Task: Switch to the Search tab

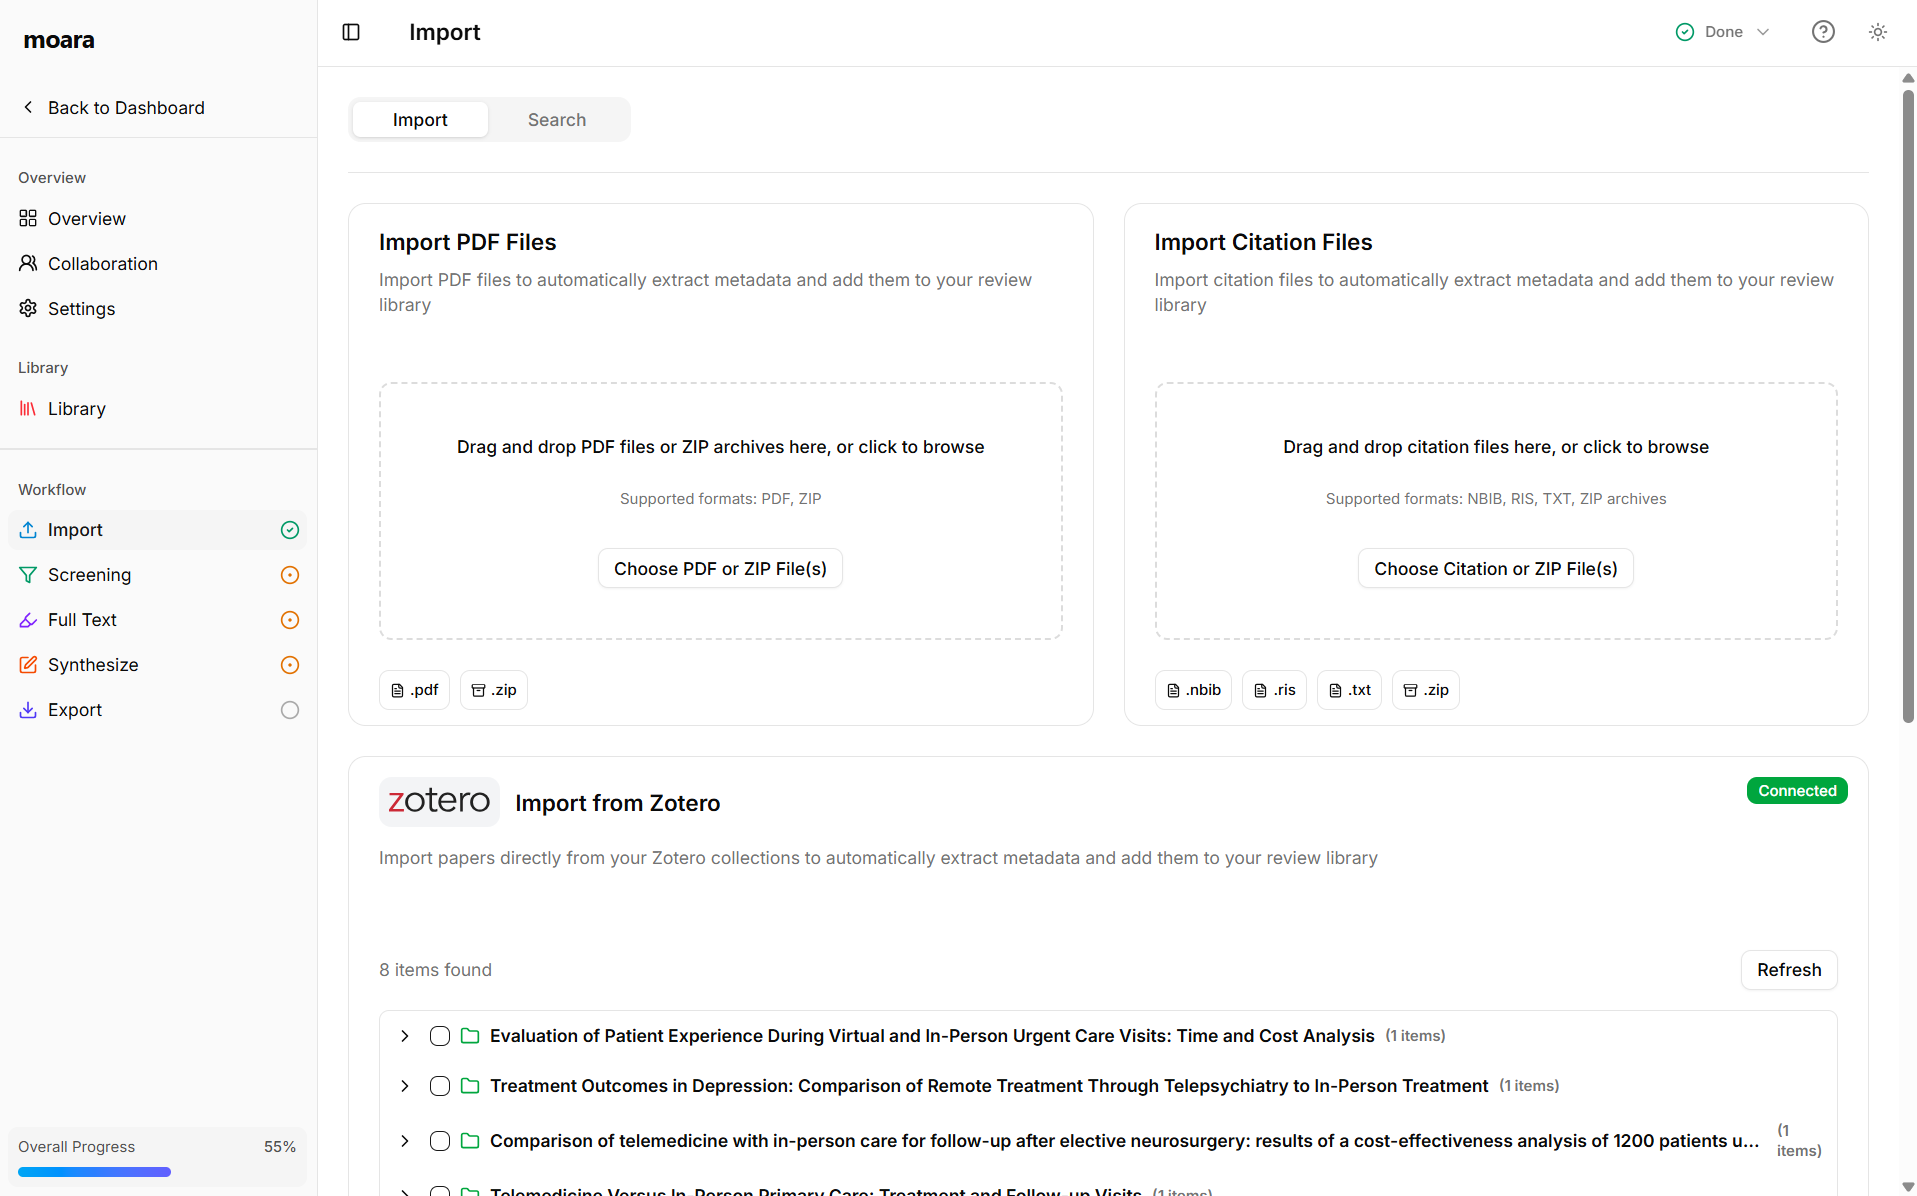Action: click(556, 119)
